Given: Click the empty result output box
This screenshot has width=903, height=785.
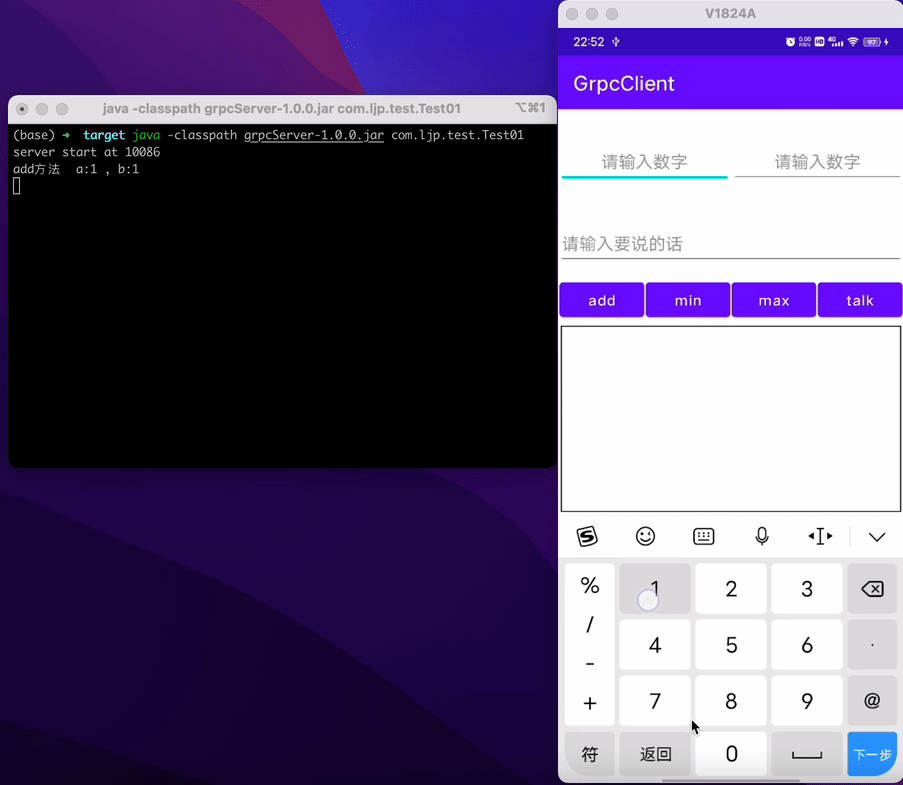Looking at the screenshot, I should pos(730,419).
